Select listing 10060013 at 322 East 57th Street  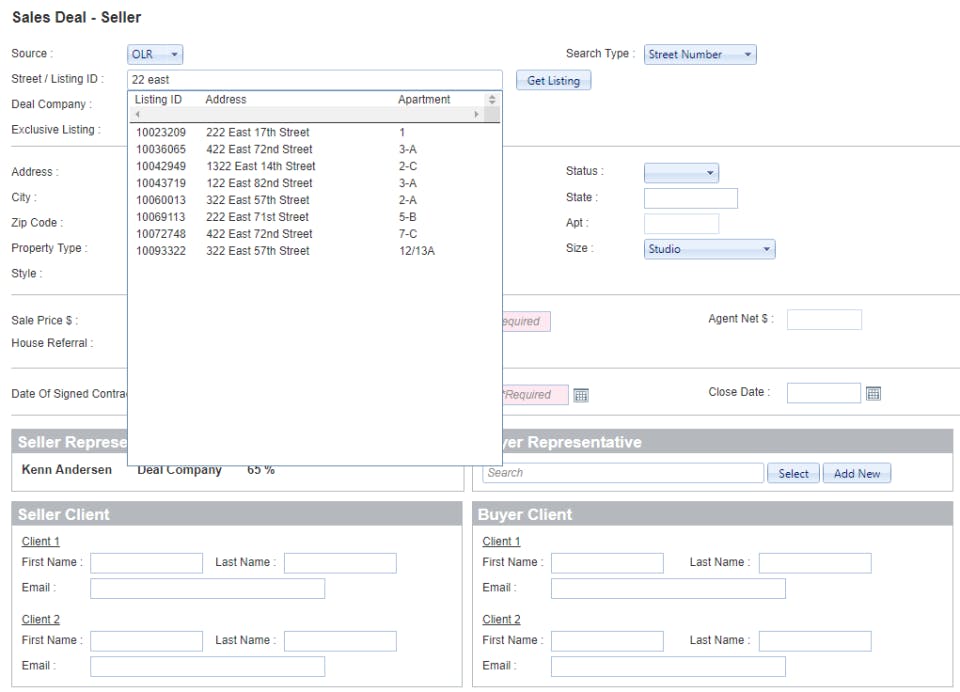(315, 200)
